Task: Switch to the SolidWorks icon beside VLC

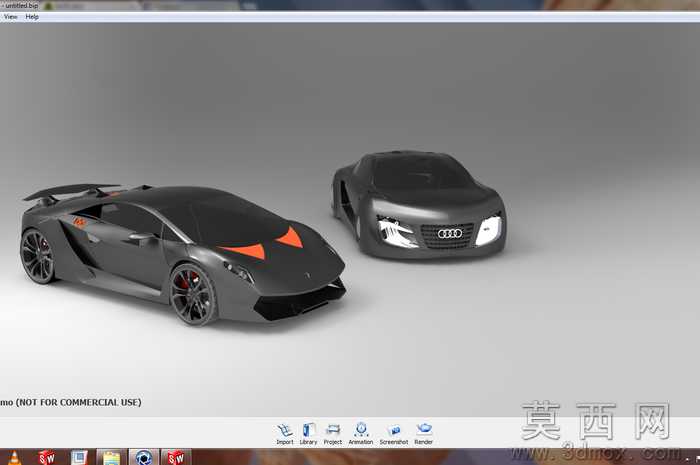Action: point(46,457)
